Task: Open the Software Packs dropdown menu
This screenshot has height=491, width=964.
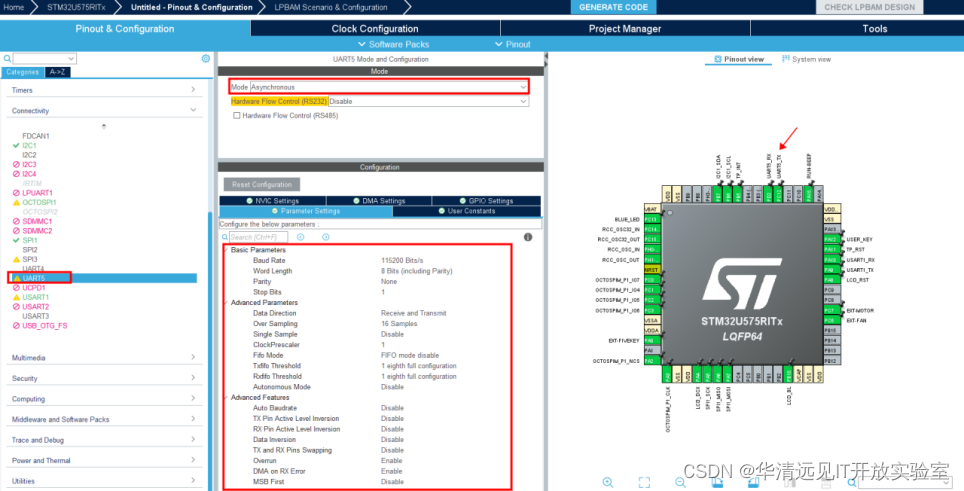Action: coord(393,44)
